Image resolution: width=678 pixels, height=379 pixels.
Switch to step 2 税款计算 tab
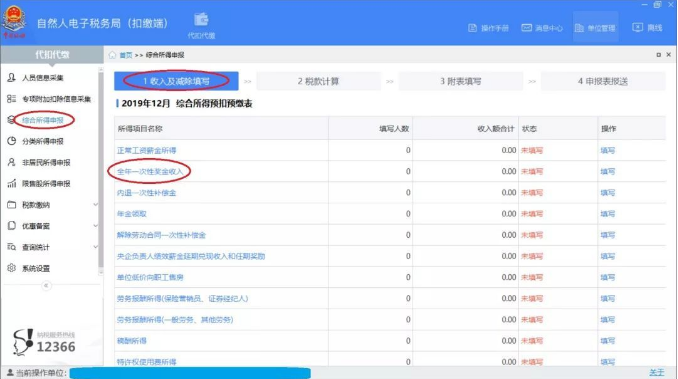pos(318,81)
